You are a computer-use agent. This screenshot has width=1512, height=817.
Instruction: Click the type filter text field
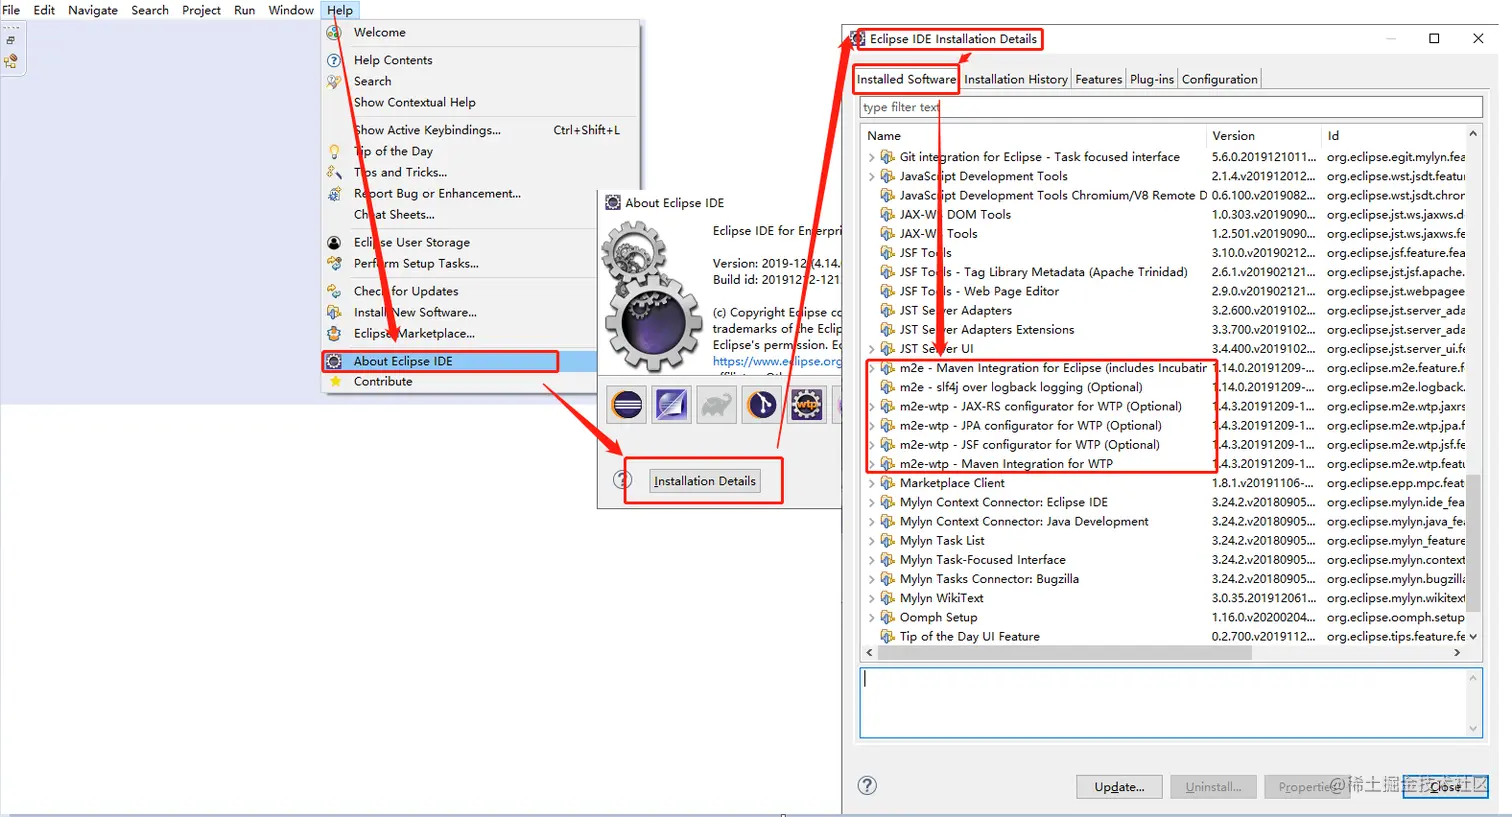(x=1171, y=107)
